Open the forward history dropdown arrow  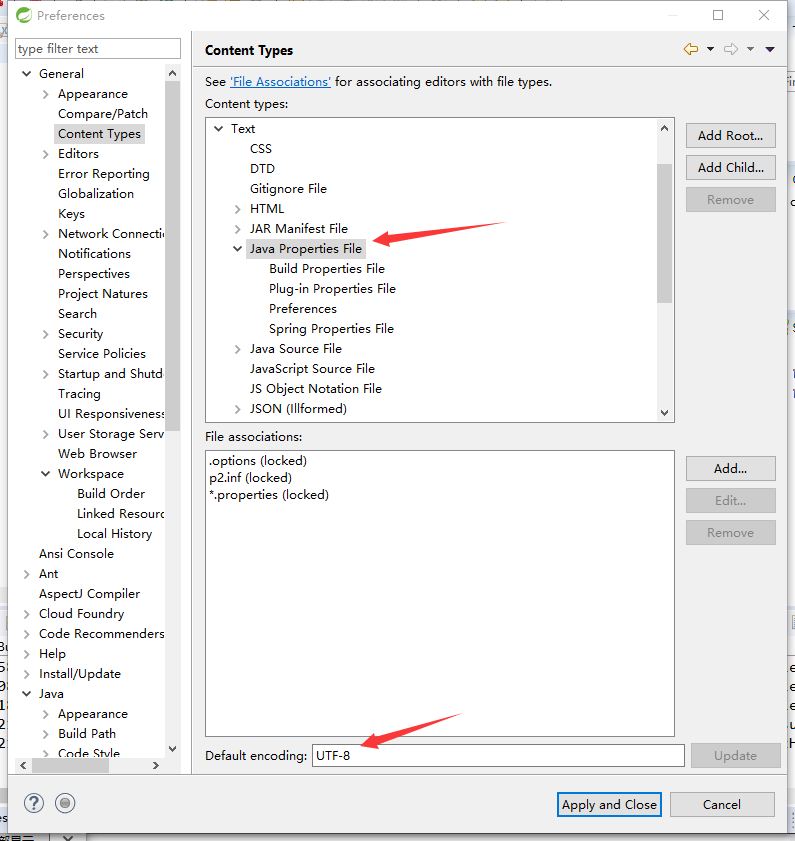point(750,49)
